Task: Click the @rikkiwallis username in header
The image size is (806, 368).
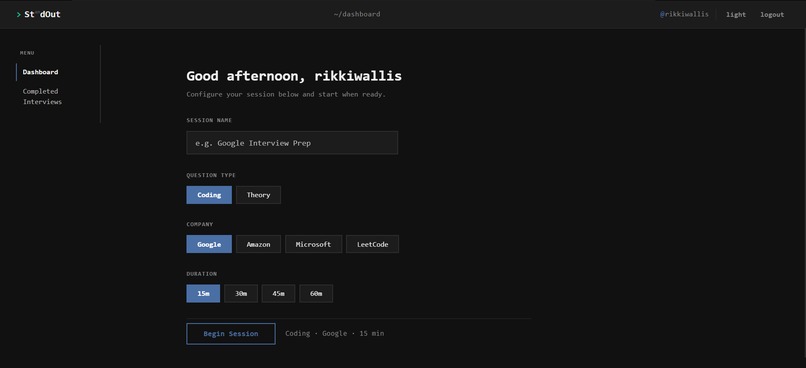Action: point(684,14)
